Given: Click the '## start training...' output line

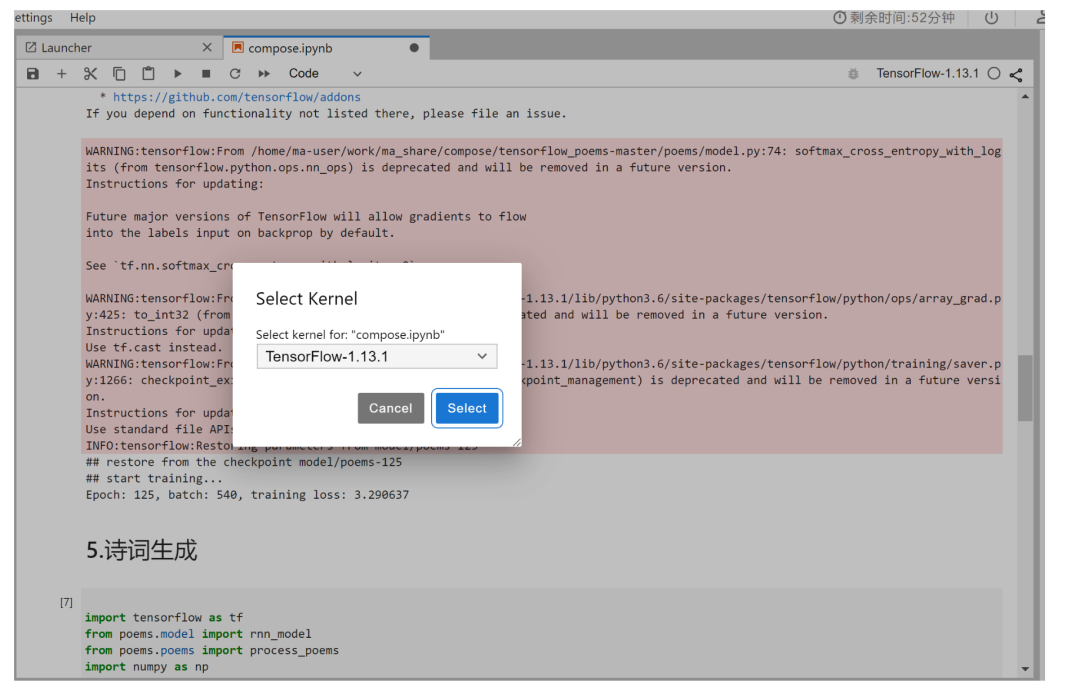Looking at the screenshot, I should (x=154, y=479).
